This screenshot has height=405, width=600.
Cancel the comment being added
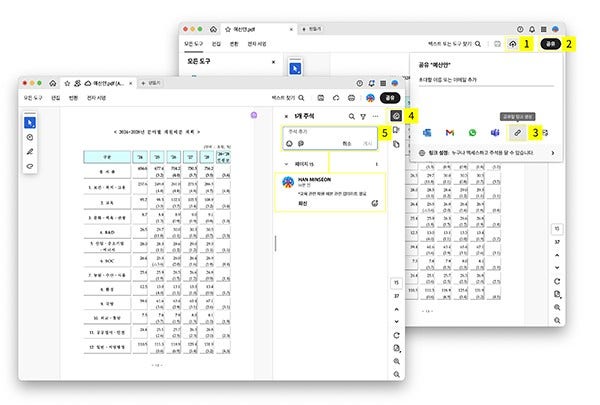[x=347, y=144]
